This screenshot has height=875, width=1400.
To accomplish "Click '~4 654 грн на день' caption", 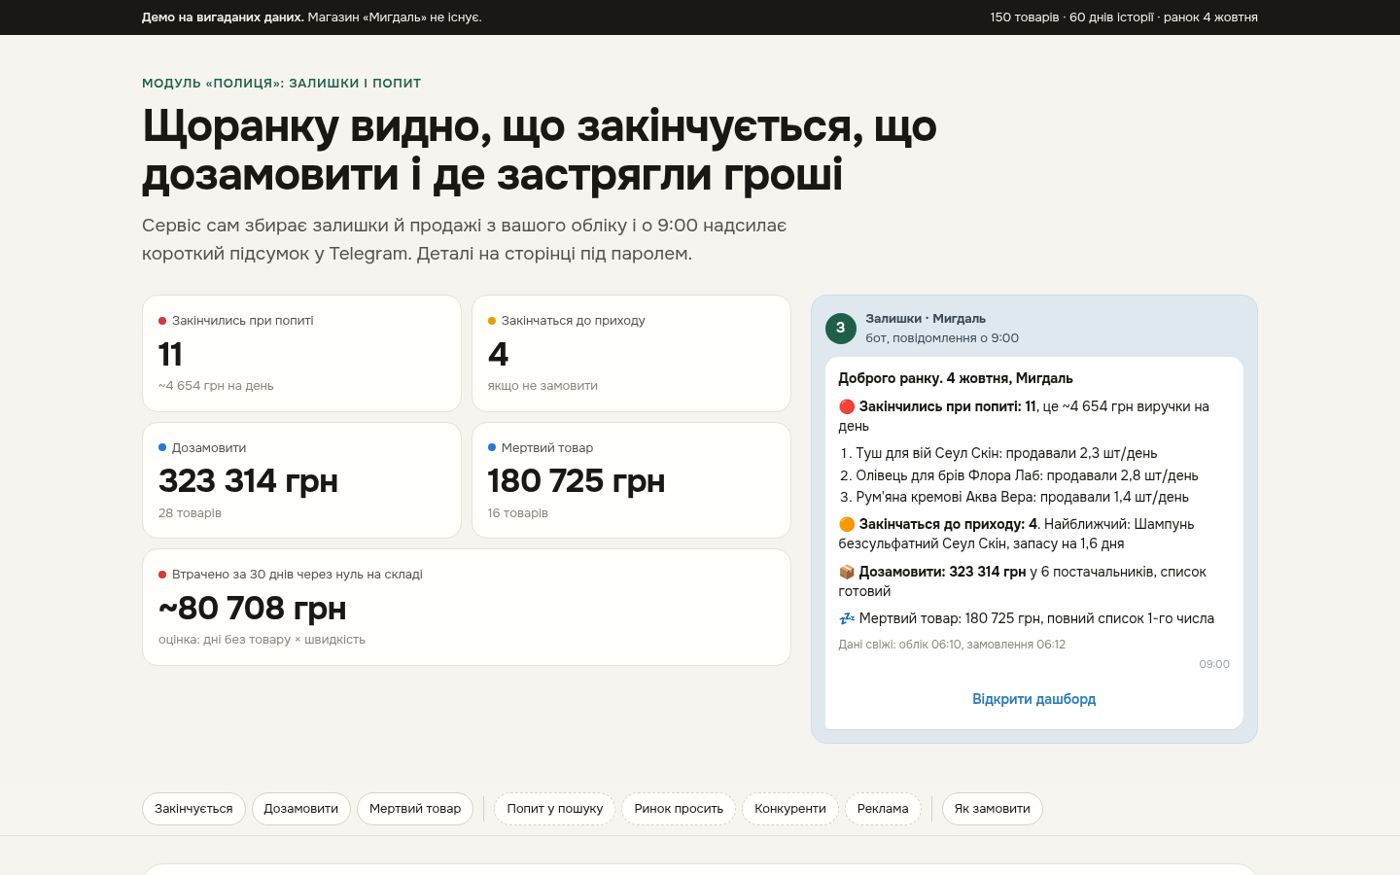I will click(216, 386).
